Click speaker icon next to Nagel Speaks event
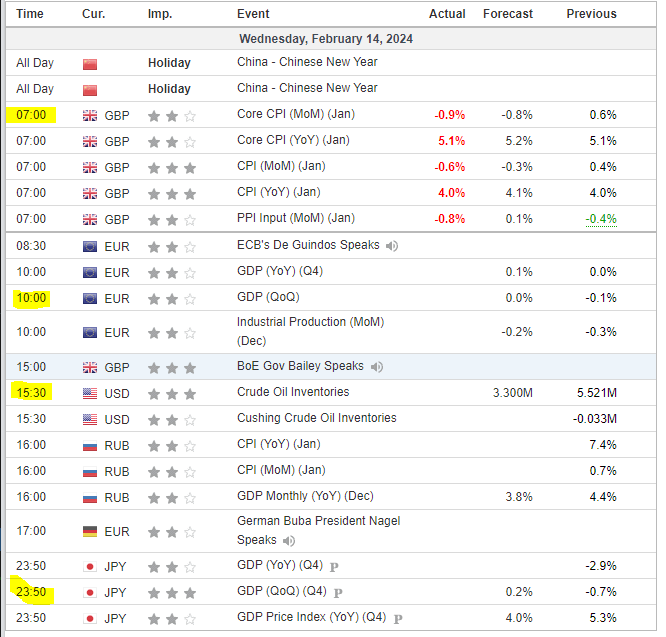 (x=289, y=541)
